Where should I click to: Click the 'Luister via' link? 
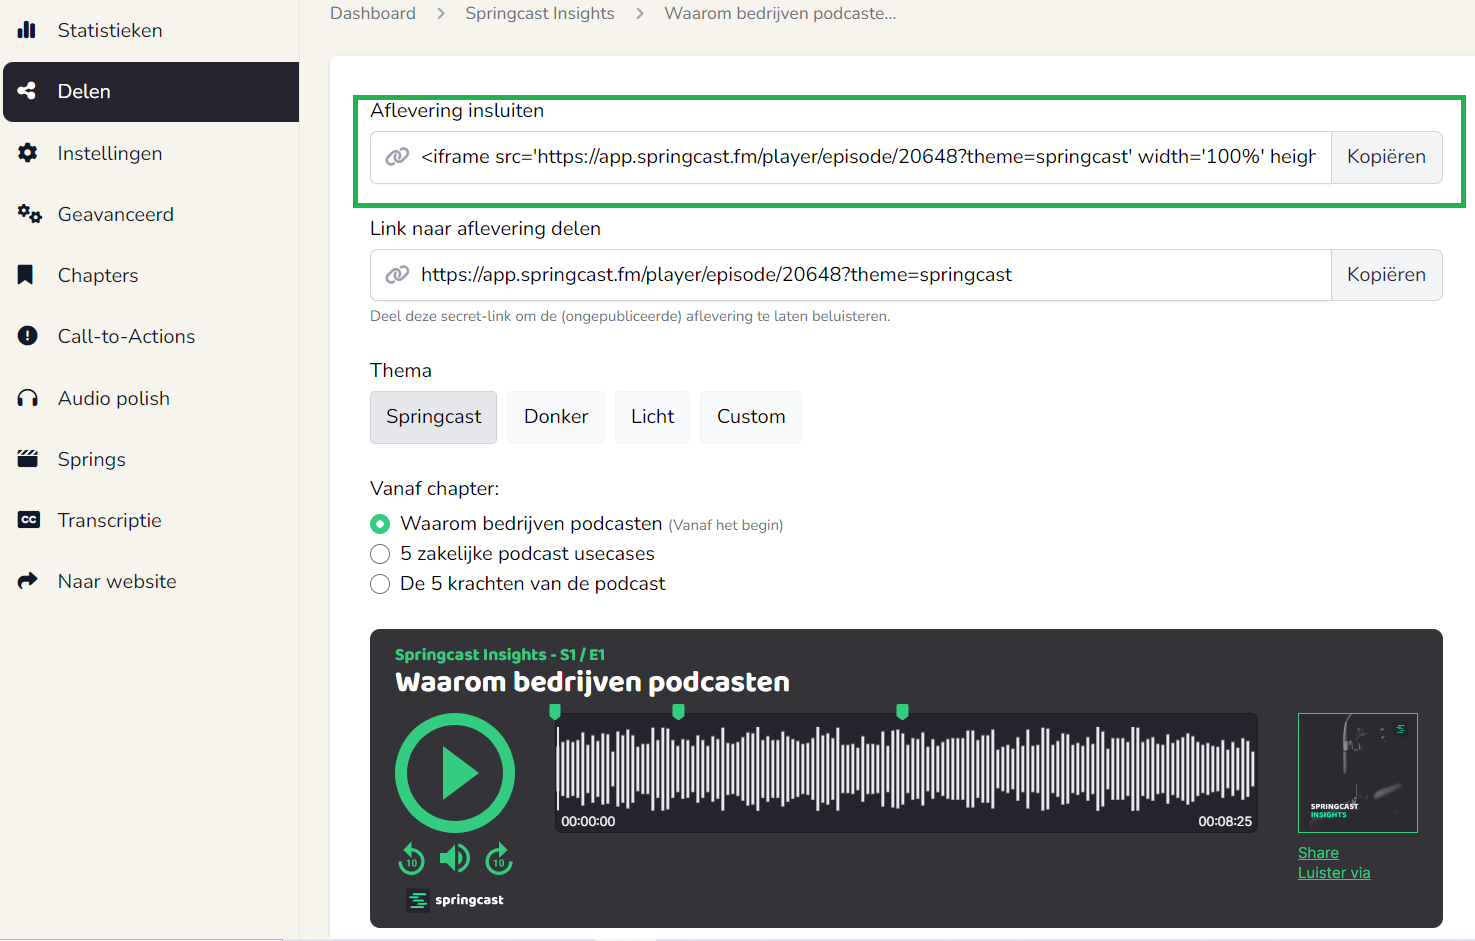coord(1334,873)
